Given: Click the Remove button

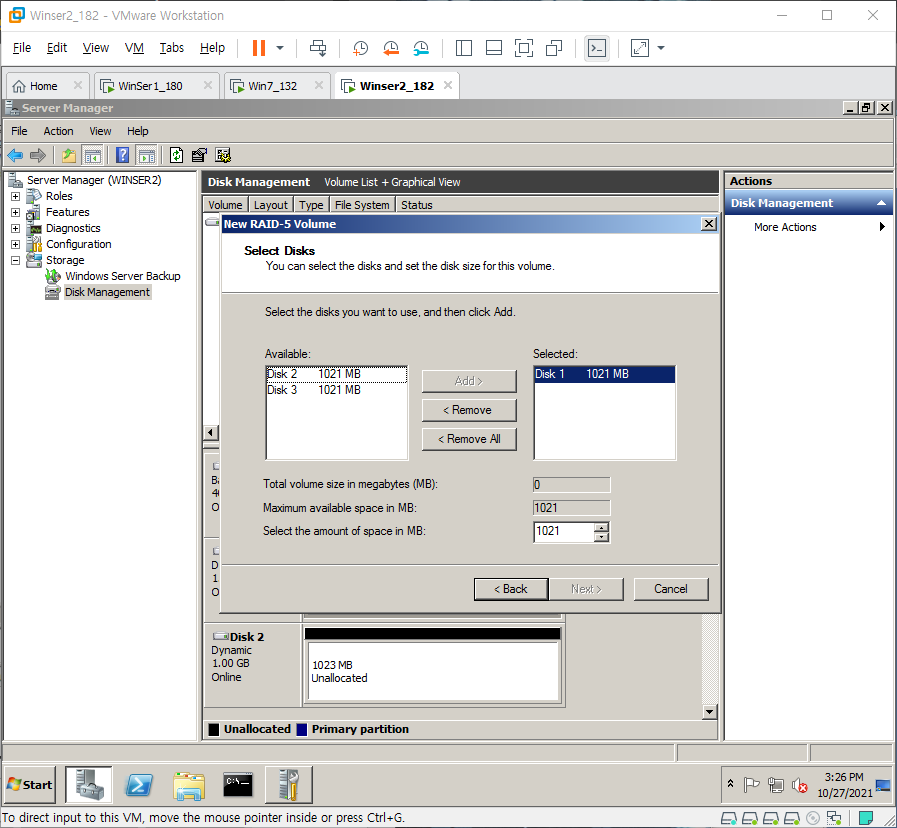Looking at the screenshot, I should 469,410.
